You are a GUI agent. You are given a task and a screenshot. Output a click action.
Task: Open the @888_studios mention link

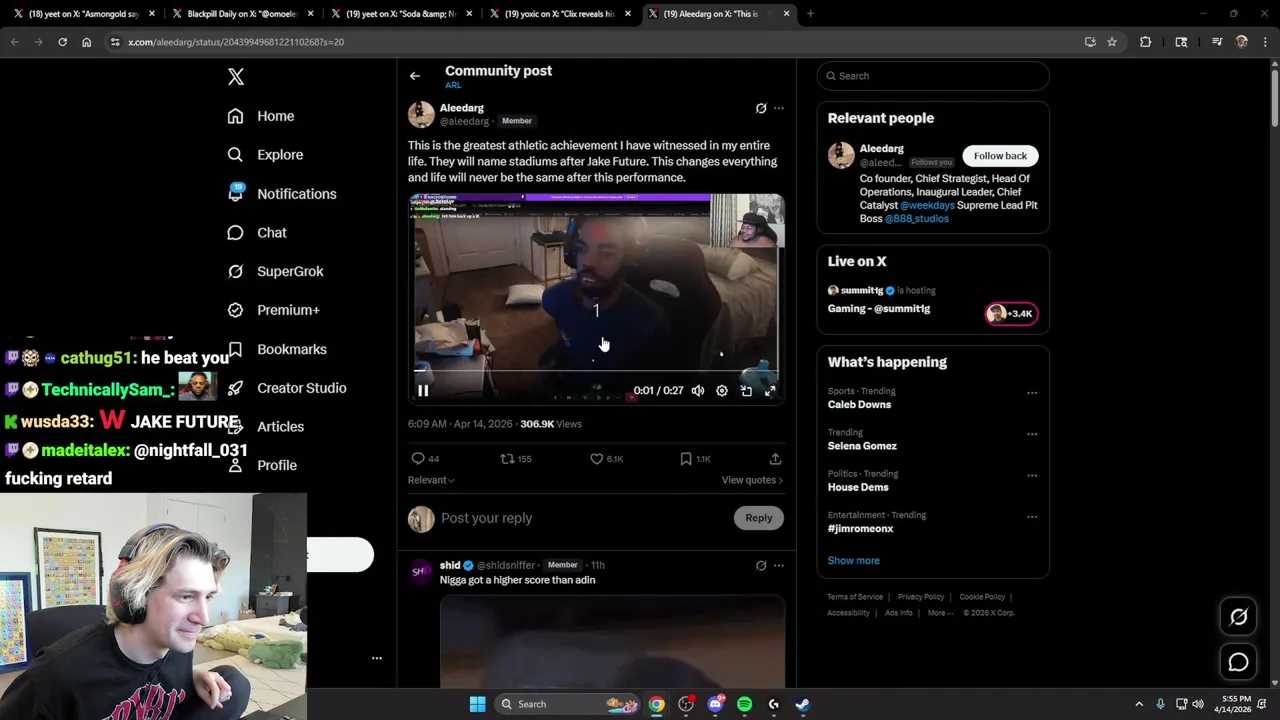(916, 218)
